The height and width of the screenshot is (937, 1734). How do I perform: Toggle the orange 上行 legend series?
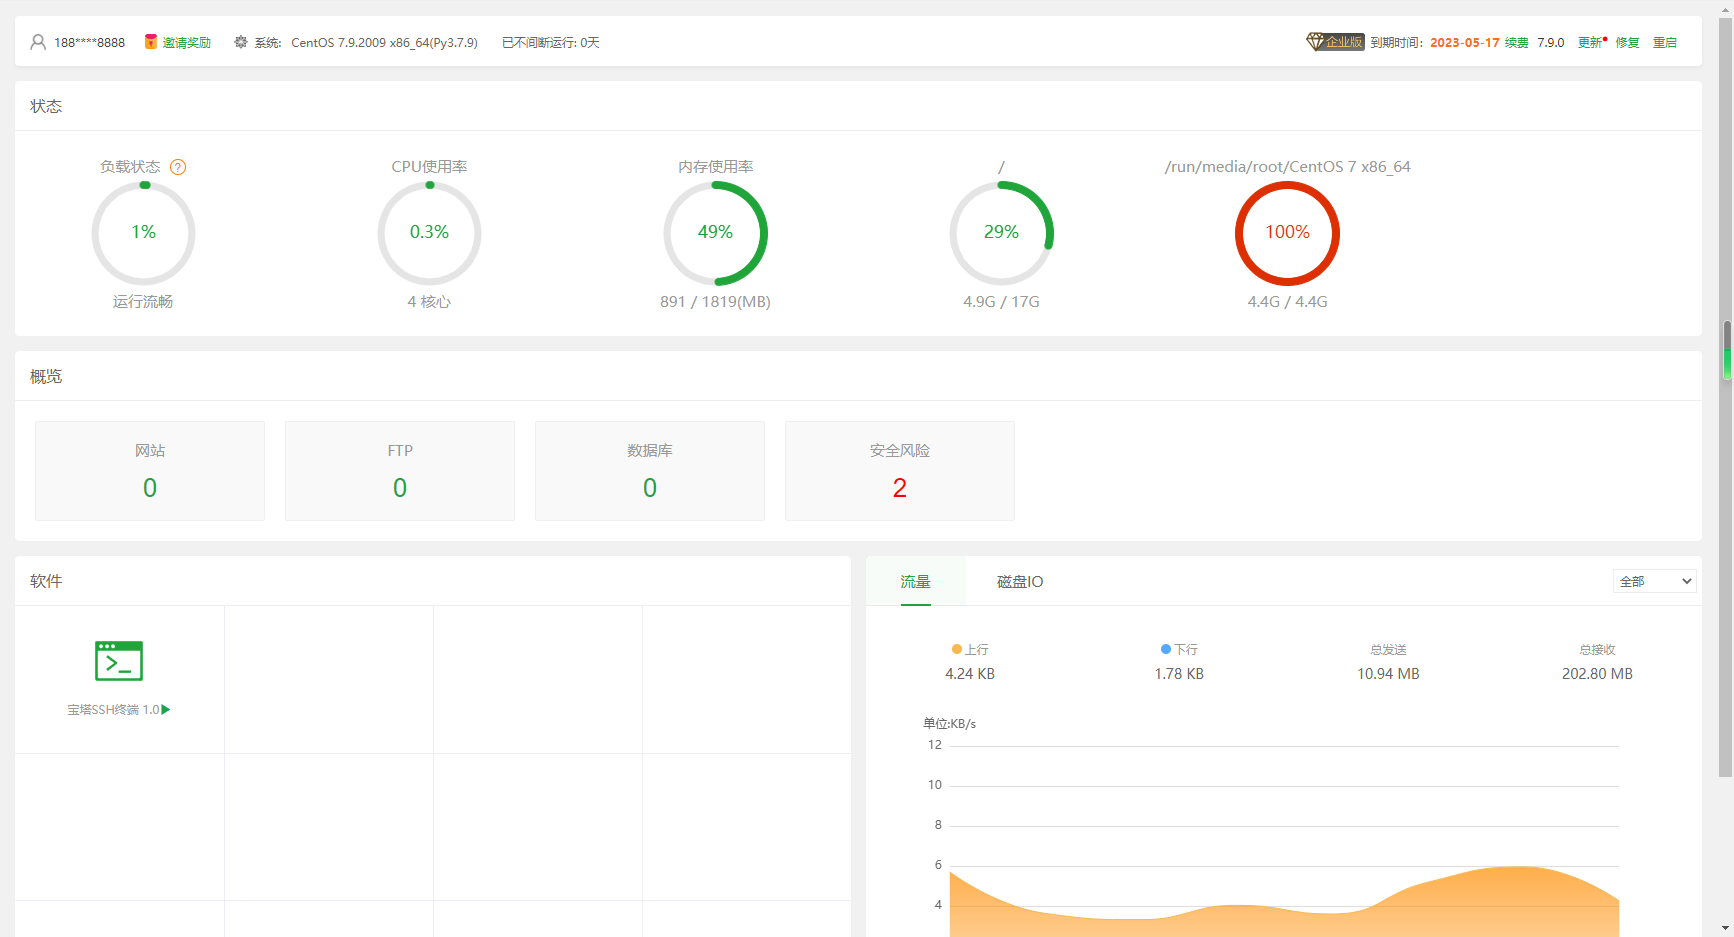(970, 649)
